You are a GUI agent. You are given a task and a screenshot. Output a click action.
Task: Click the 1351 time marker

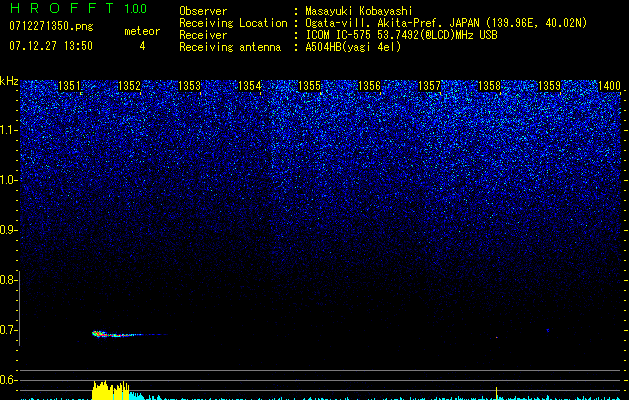pos(69,86)
